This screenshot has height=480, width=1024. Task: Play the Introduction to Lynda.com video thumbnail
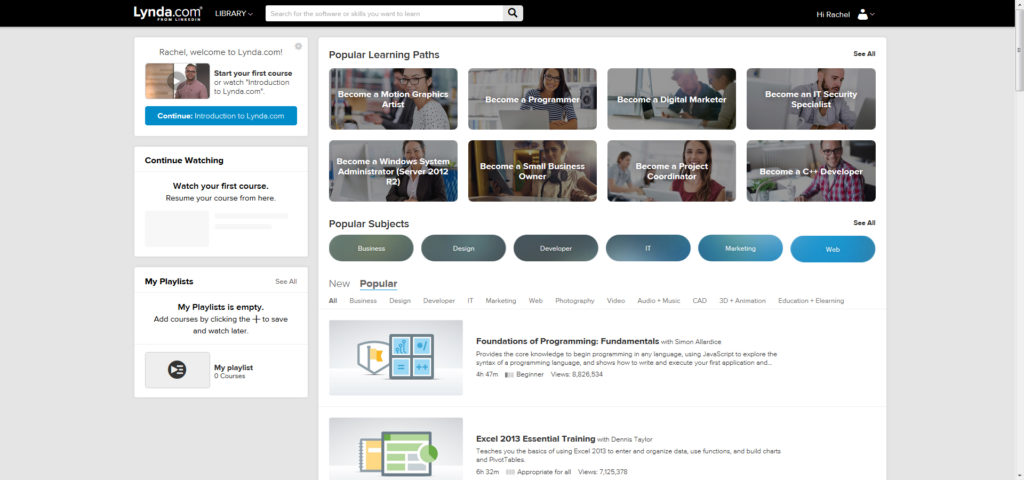[x=177, y=81]
